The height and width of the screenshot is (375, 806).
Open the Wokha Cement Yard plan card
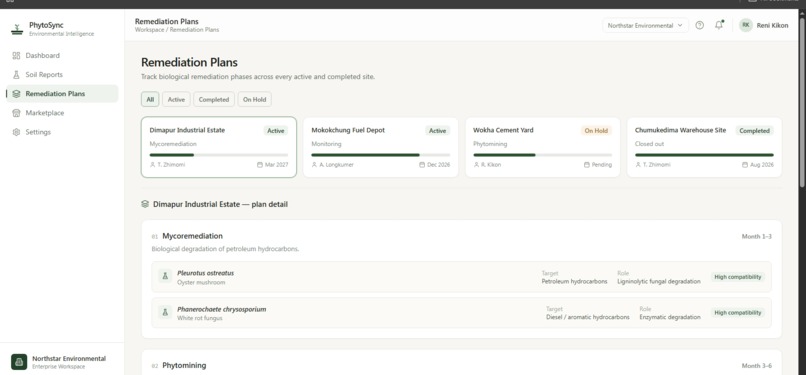pos(543,147)
